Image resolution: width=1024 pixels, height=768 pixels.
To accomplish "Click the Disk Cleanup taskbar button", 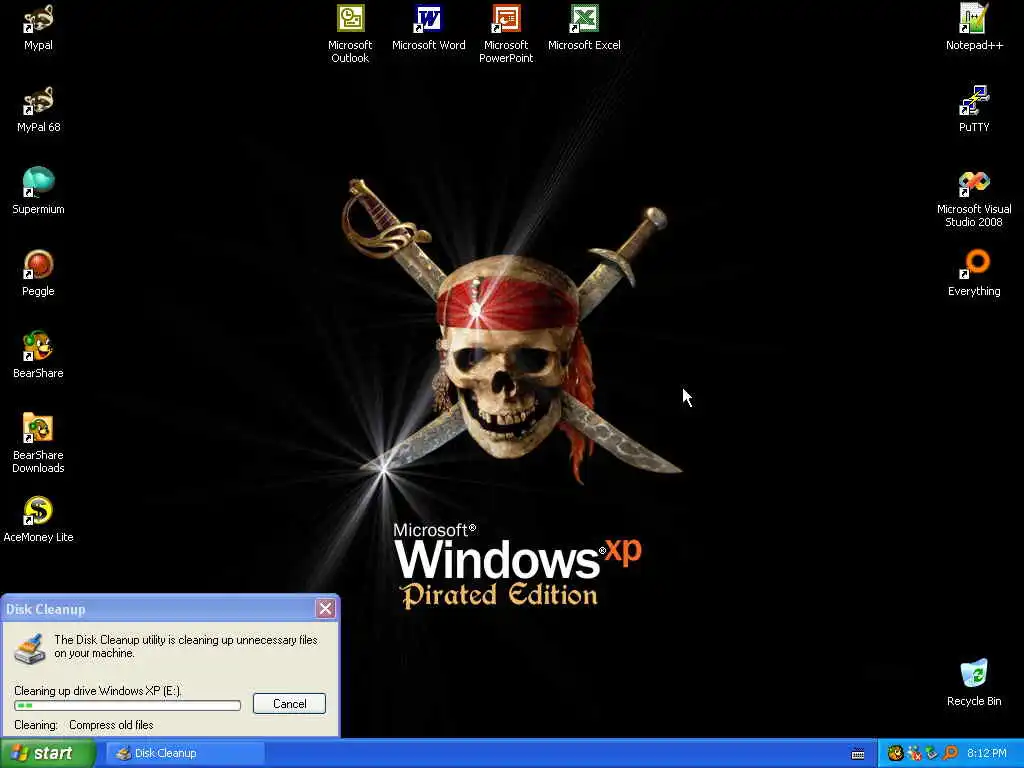I will click(185, 754).
